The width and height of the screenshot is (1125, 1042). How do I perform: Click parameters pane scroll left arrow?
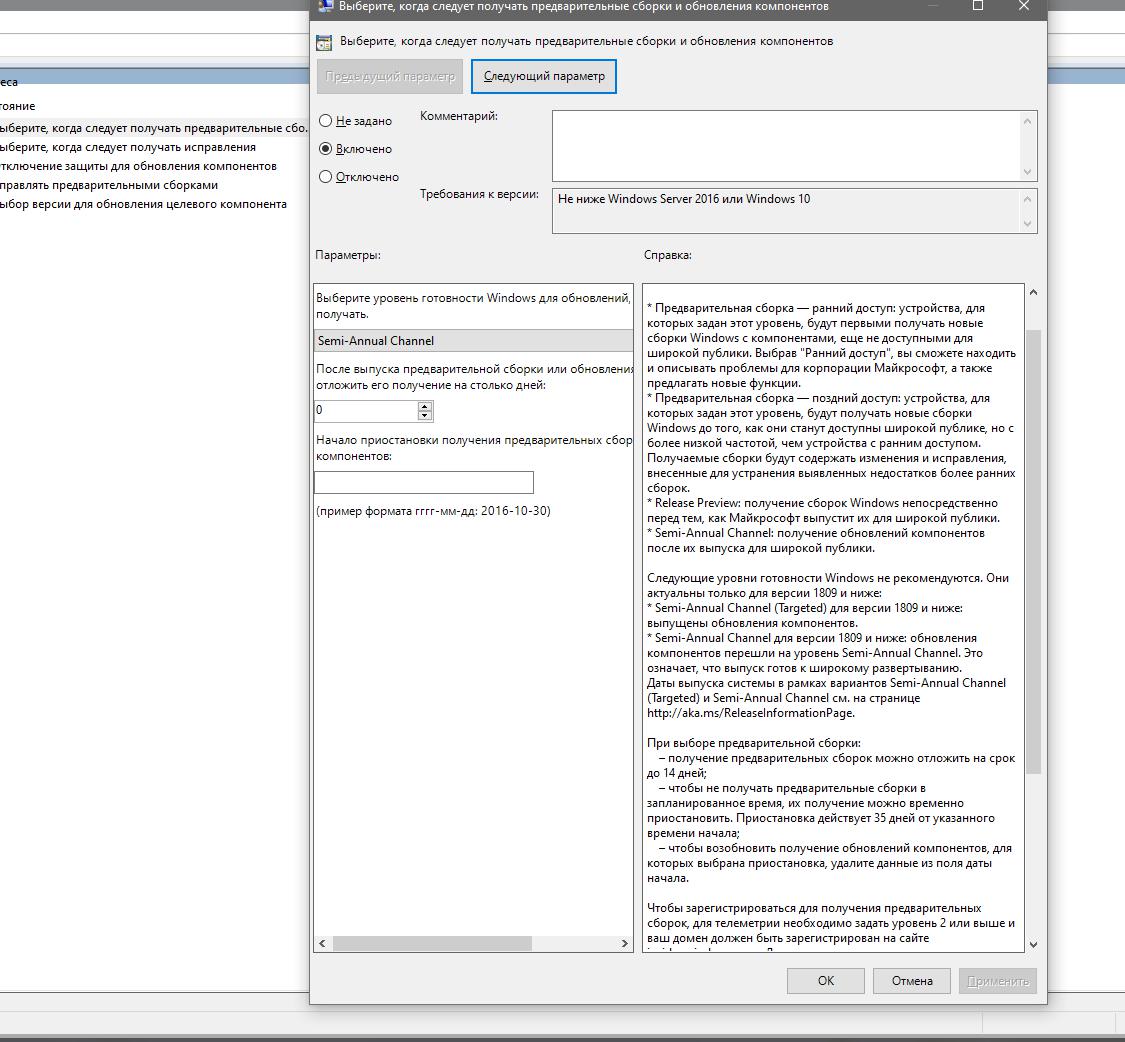coord(322,943)
